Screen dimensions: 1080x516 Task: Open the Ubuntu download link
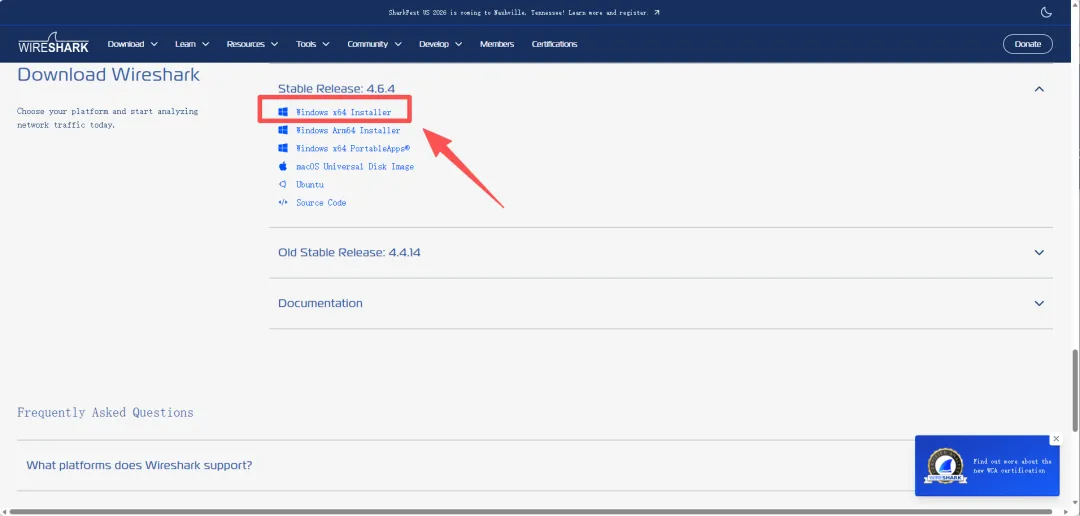pos(310,185)
